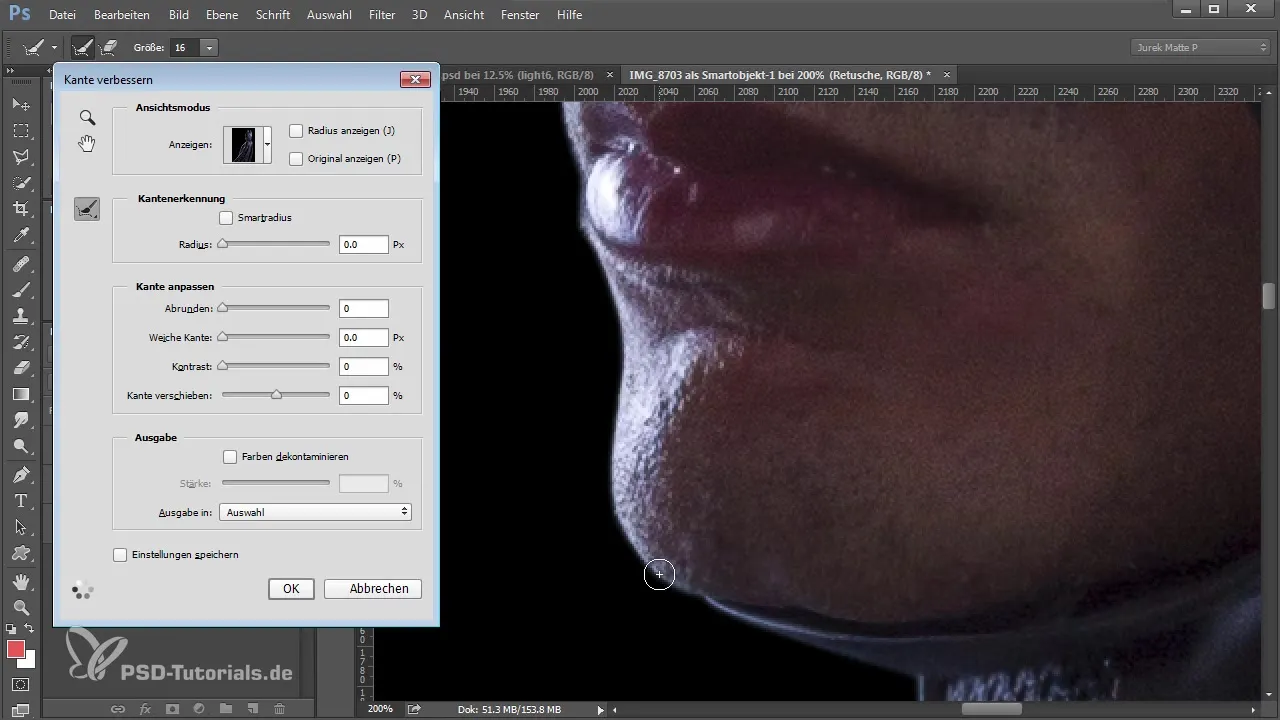Screen dimensions: 1280x720
Task: Open the Größe brush size dropdown
Action: coord(209,47)
